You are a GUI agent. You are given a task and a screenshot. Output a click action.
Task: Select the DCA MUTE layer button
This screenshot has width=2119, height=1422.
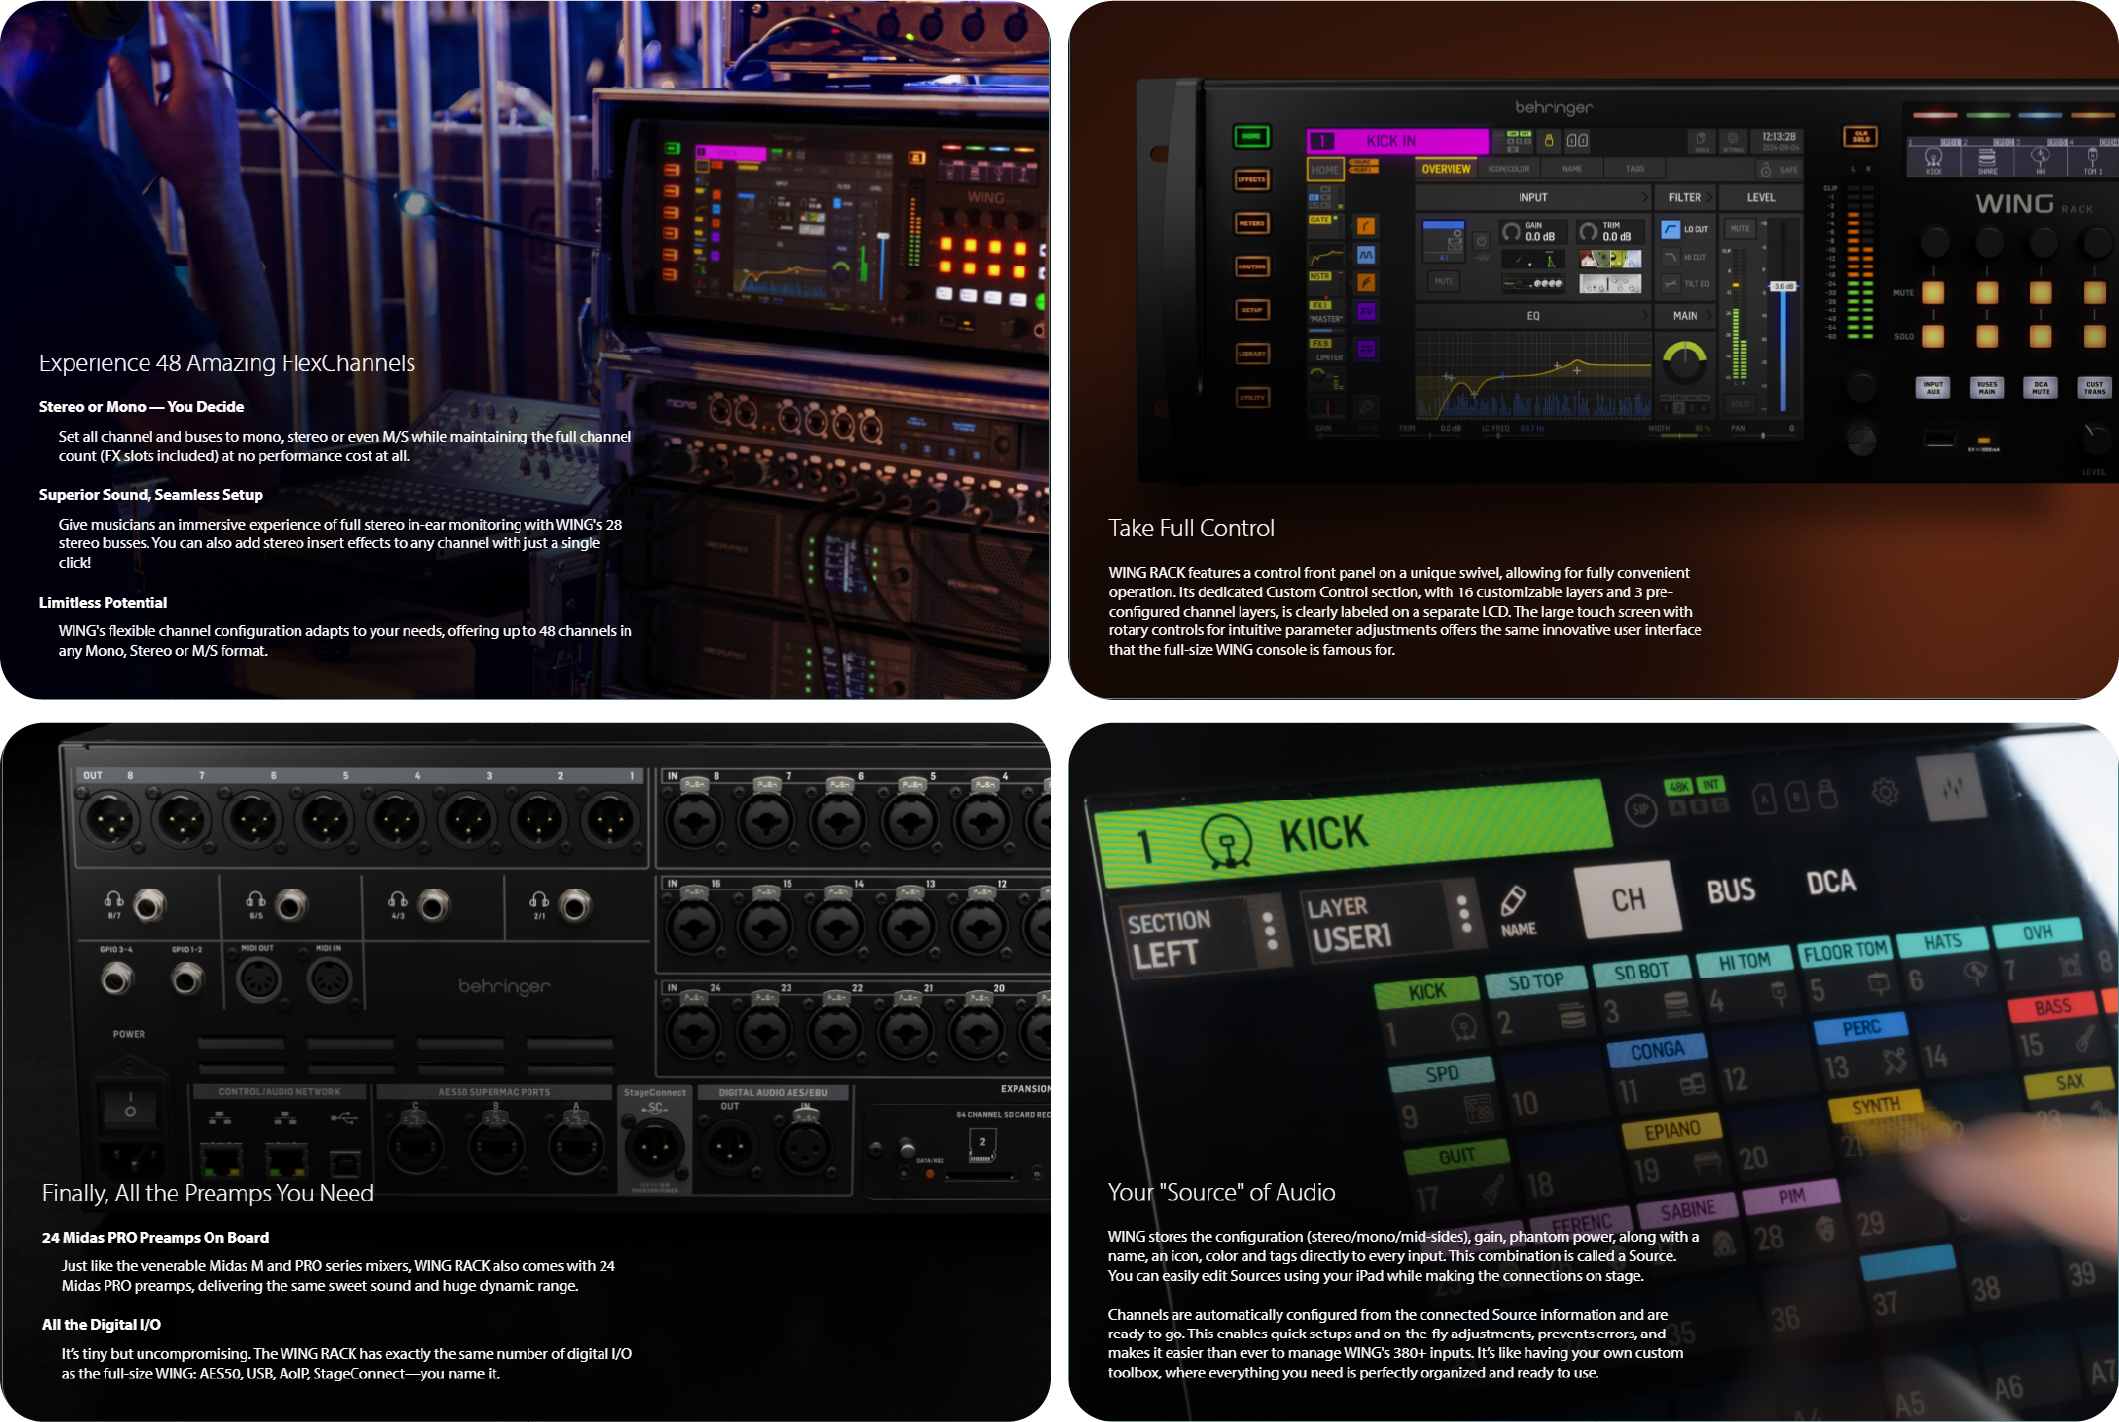click(x=2040, y=388)
